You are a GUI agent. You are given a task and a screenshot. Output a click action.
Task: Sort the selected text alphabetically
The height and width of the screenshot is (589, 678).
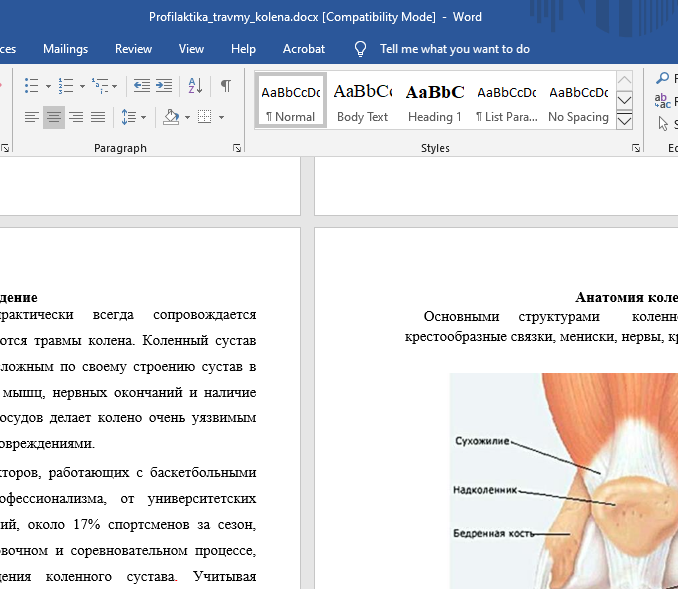coord(195,86)
